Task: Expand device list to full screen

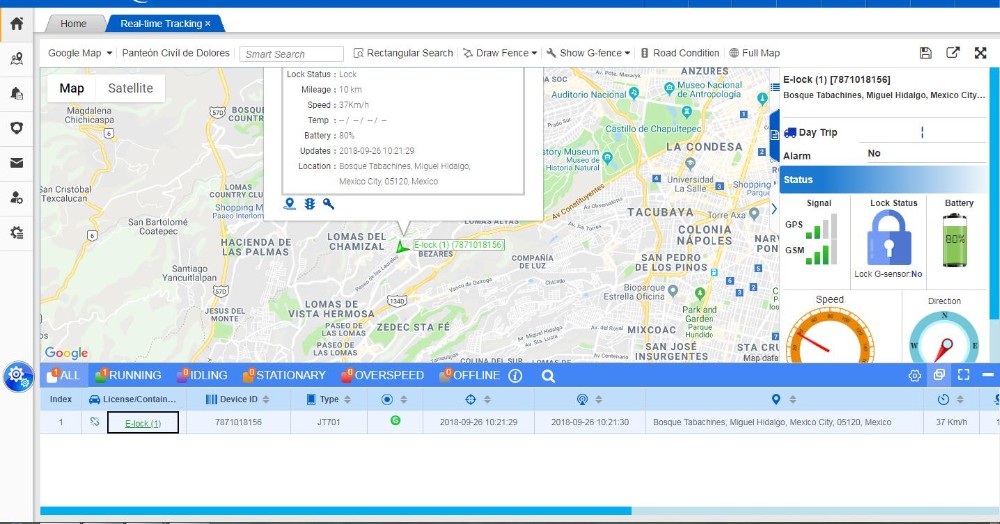Action: pos(964,375)
